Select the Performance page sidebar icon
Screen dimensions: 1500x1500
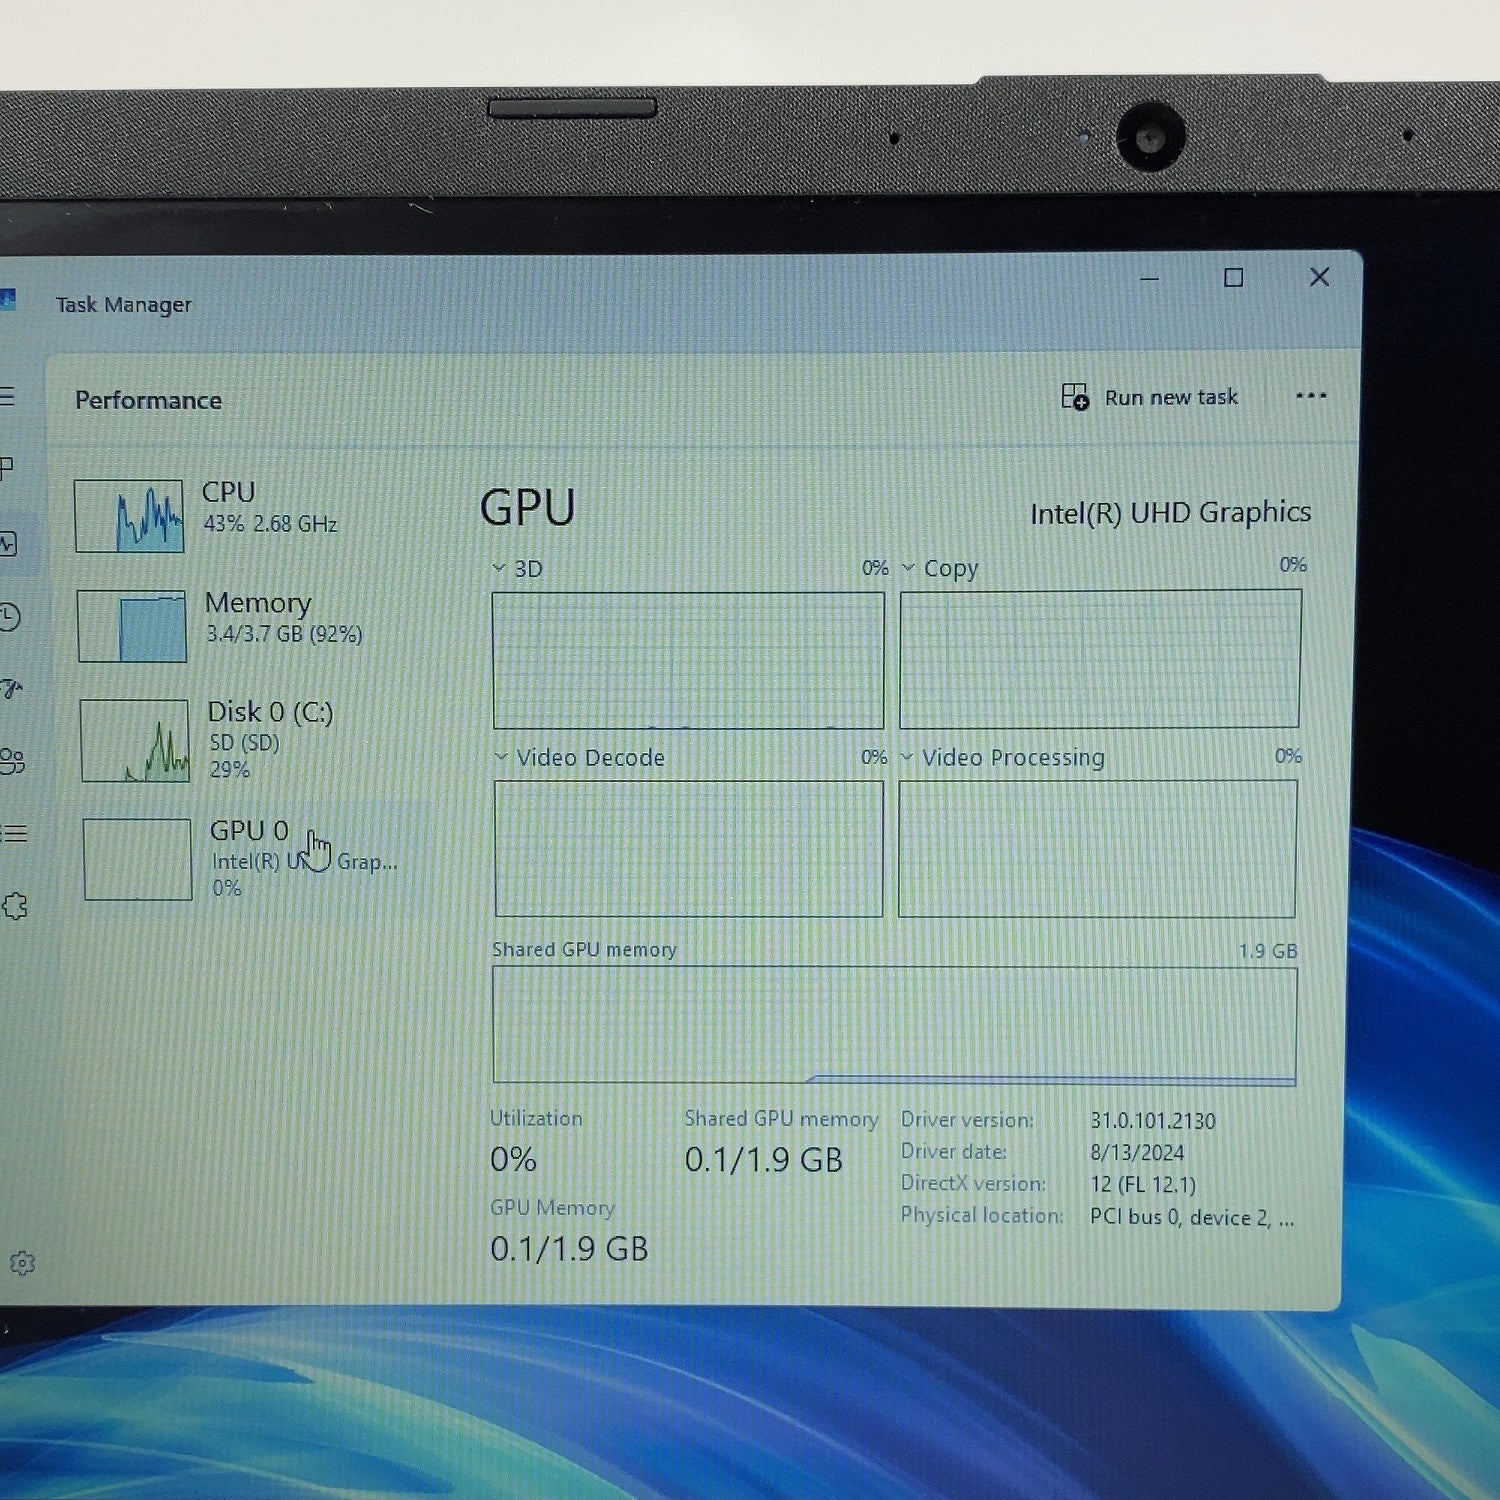pos(9,544)
